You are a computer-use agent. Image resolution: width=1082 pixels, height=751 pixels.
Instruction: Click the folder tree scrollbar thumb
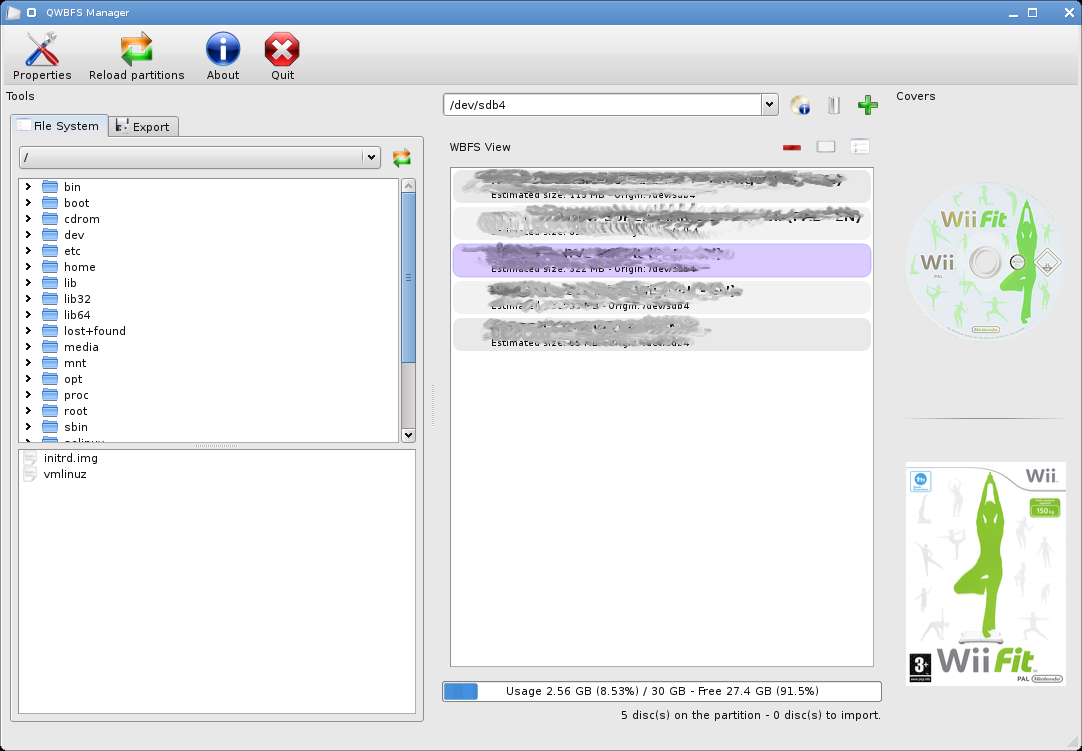pyautogui.click(x=409, y=277)
